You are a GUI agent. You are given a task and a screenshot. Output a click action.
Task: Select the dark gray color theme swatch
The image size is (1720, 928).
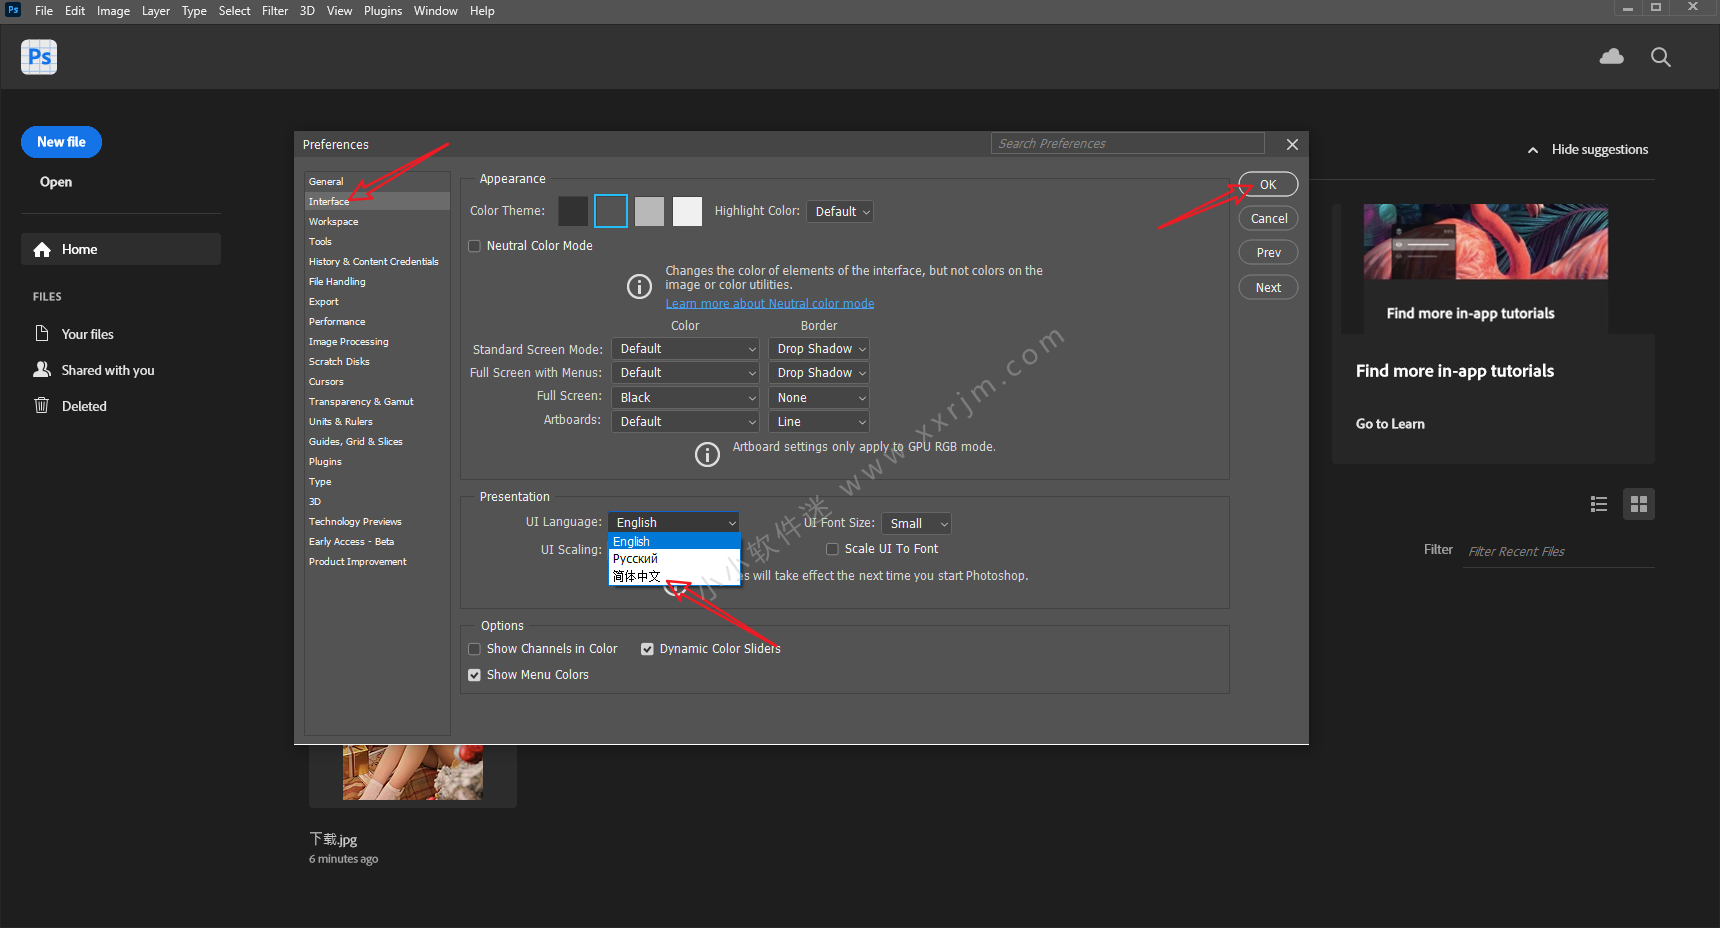coord(611,211)
